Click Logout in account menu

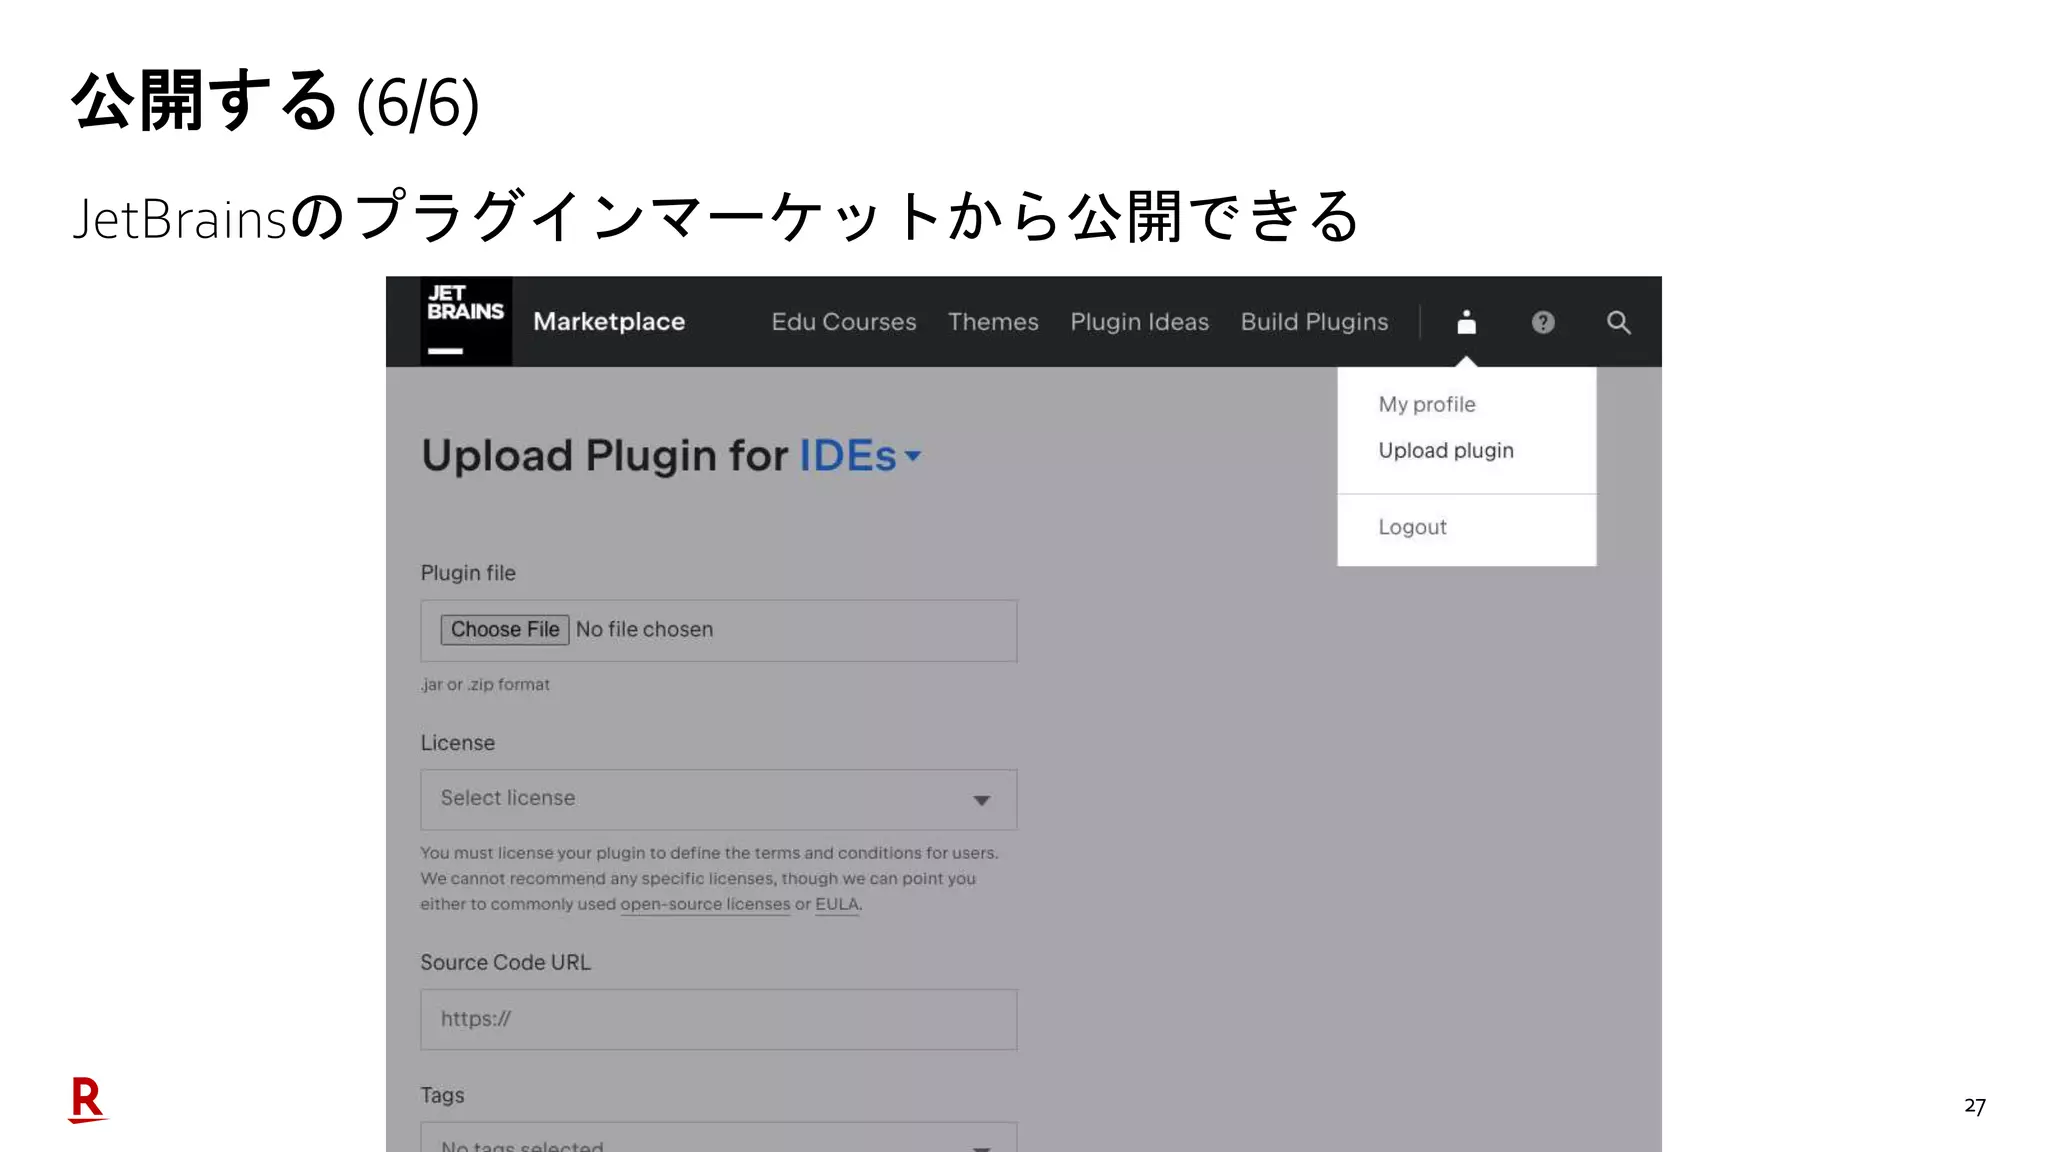(x=1412, y=527)
